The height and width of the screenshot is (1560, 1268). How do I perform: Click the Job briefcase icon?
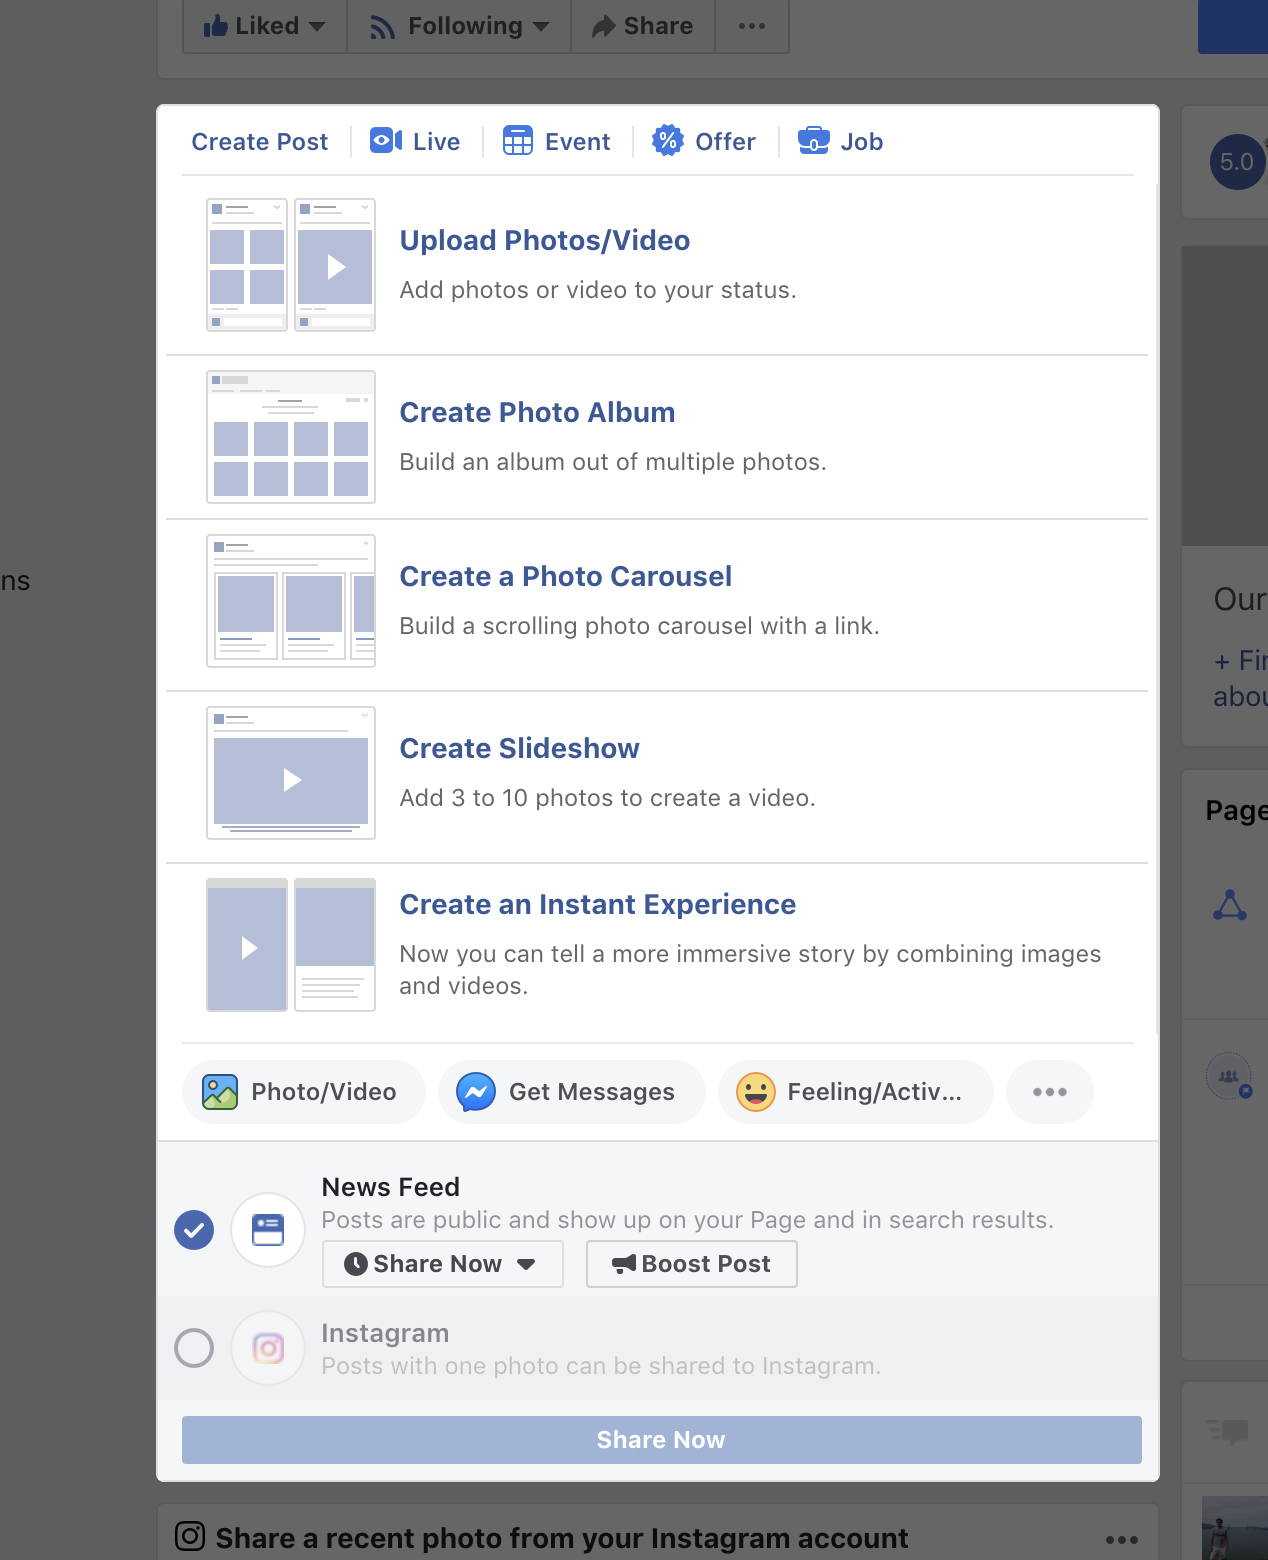(813, 141)
